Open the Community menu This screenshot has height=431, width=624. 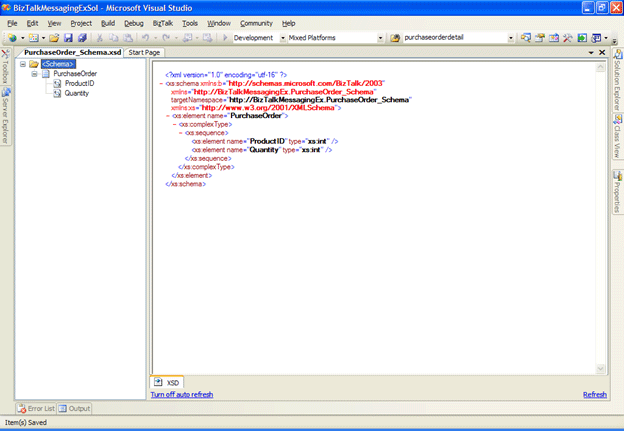256,23
